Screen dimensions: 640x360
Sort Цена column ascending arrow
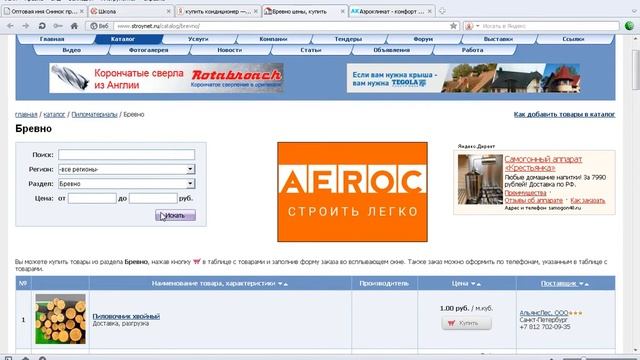pyautogui.click(x=479, y=284)
